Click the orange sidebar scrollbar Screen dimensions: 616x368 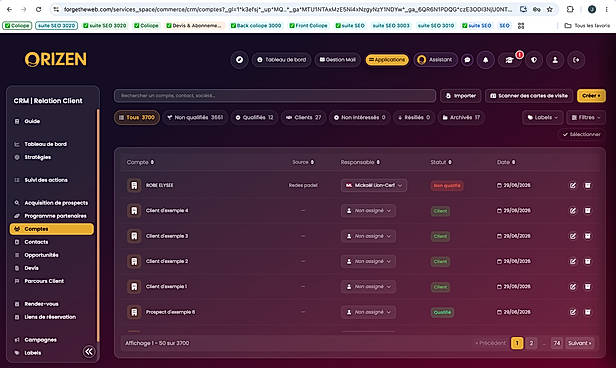[97, 225]
